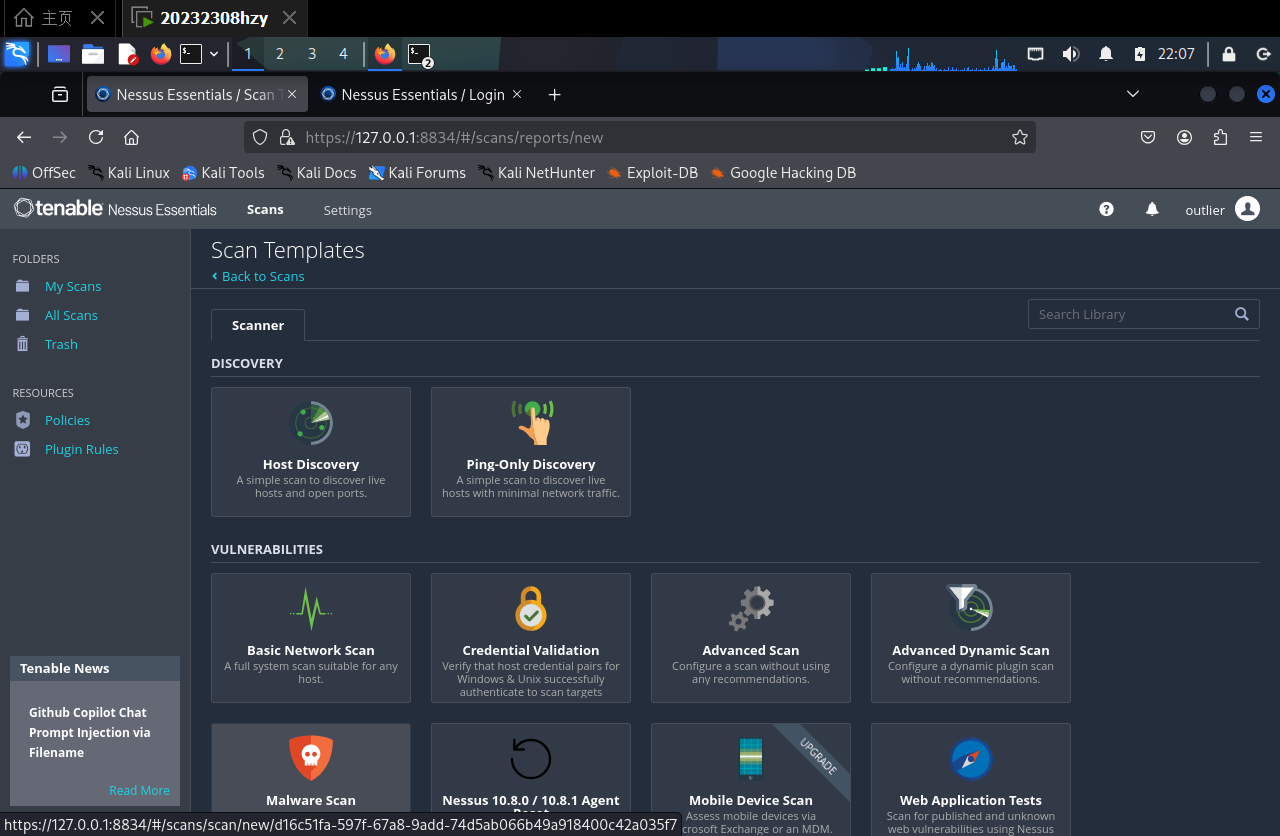Select the Web Application Tests template
The image size is (1280, 836).
(x=971, y=780)
